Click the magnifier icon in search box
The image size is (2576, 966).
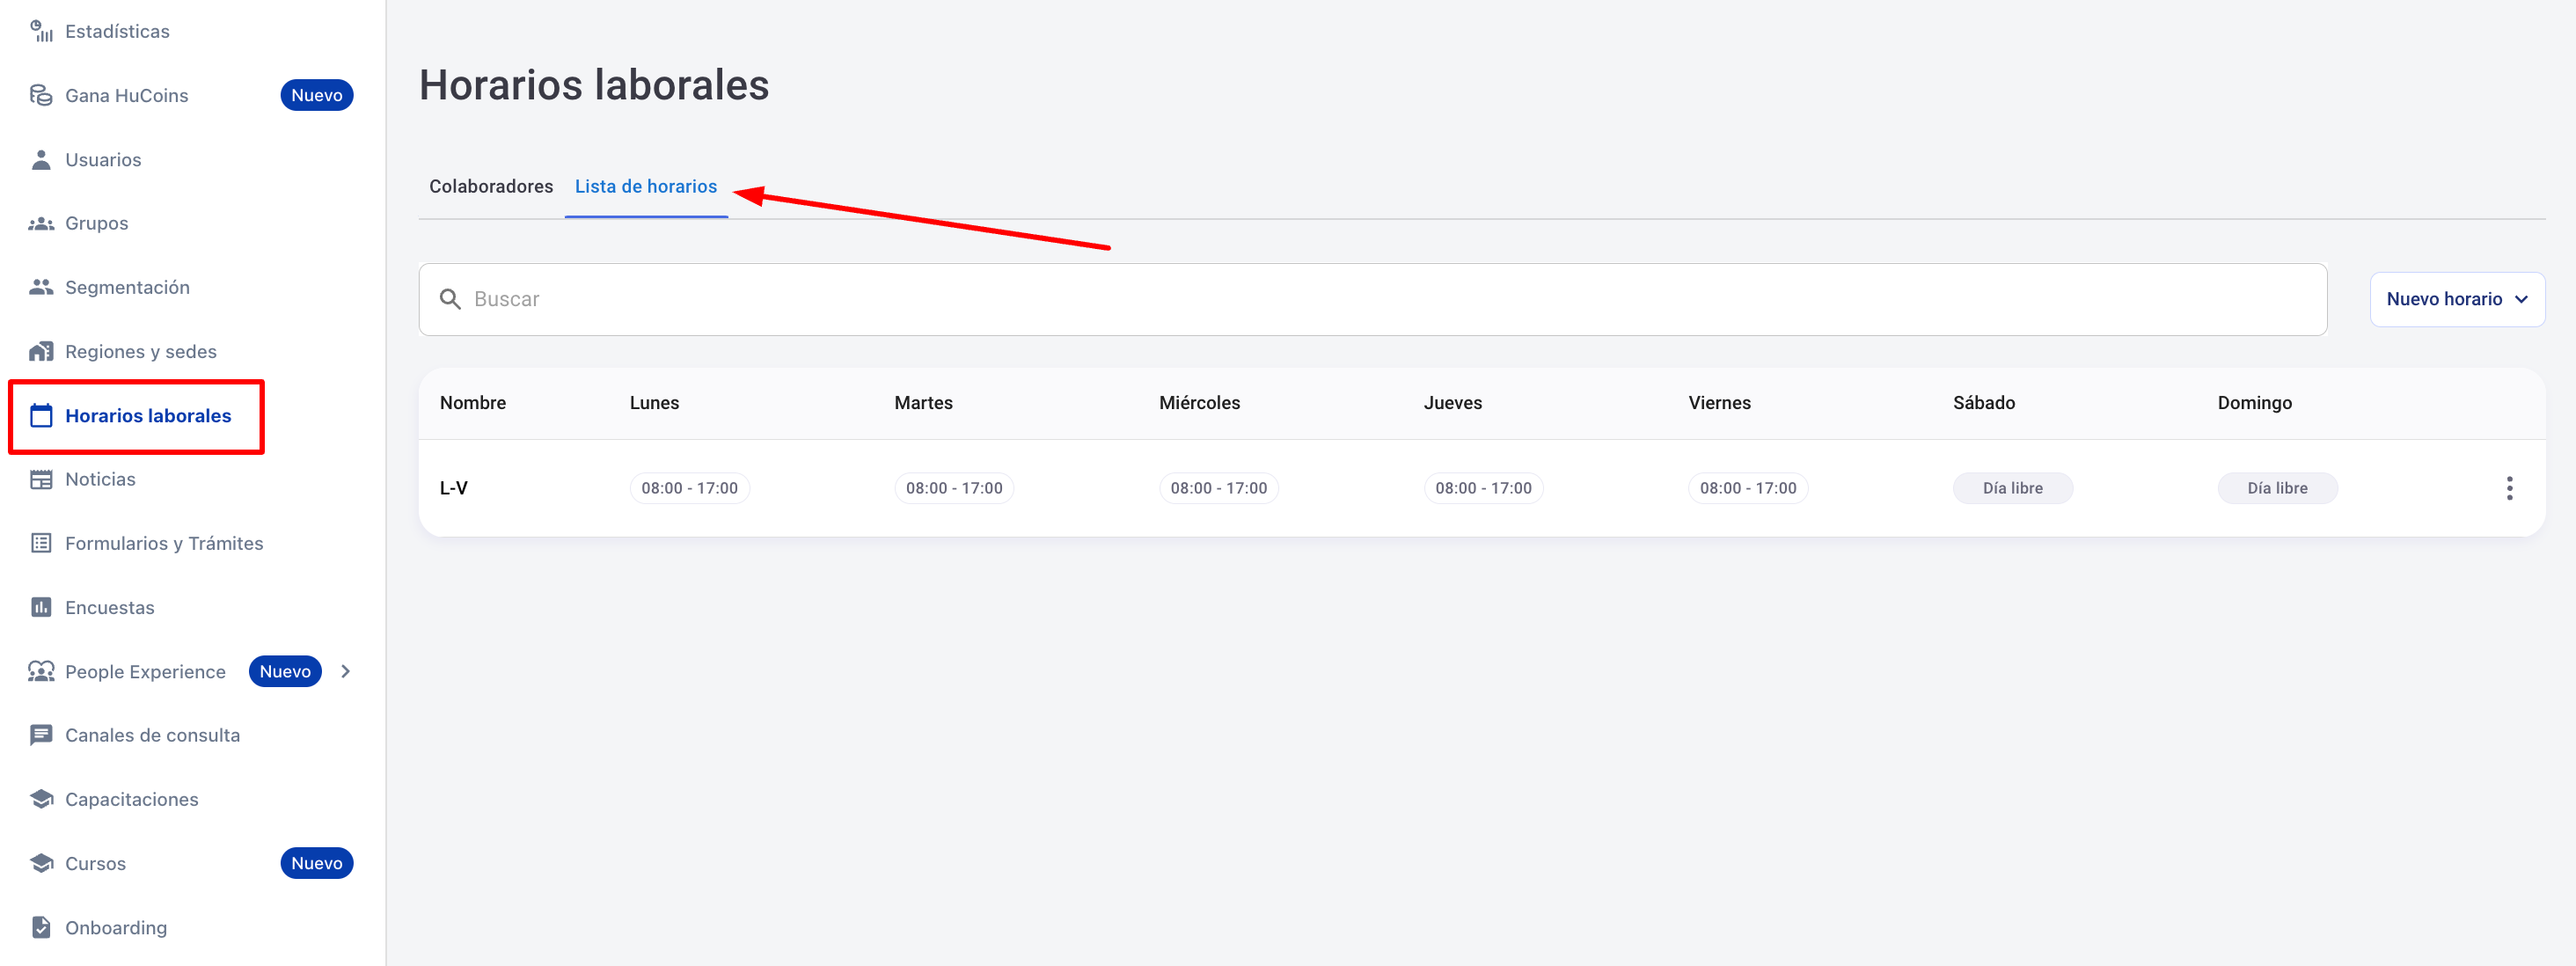click(450, 299)
